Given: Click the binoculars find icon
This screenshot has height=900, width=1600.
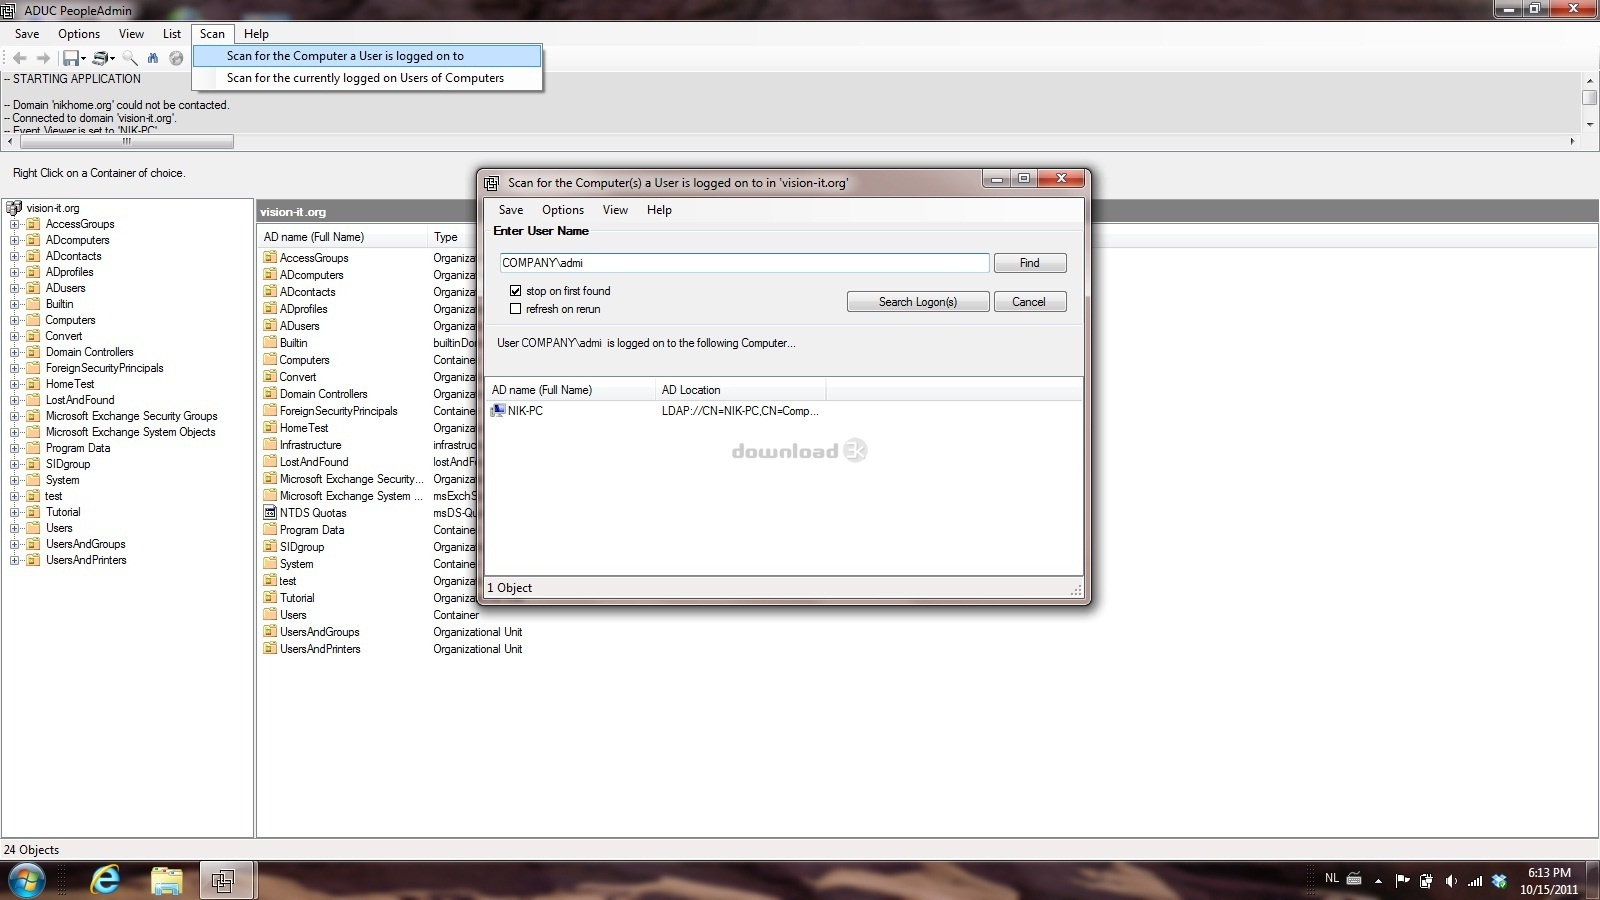Looking at the screenshot, I should tap(153, 58).
